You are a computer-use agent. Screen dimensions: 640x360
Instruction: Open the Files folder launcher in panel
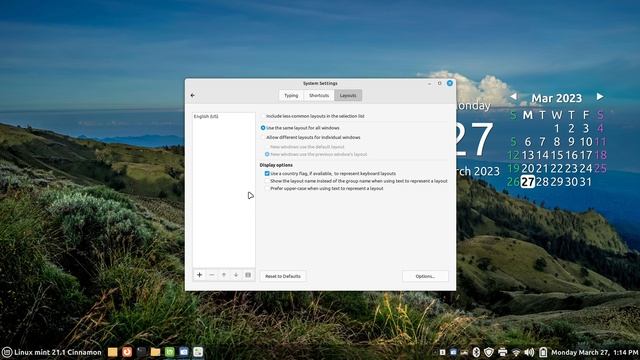155,352
